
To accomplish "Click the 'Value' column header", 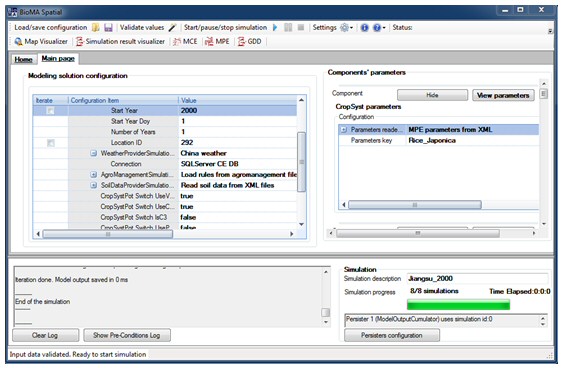I will pos(238,100).
